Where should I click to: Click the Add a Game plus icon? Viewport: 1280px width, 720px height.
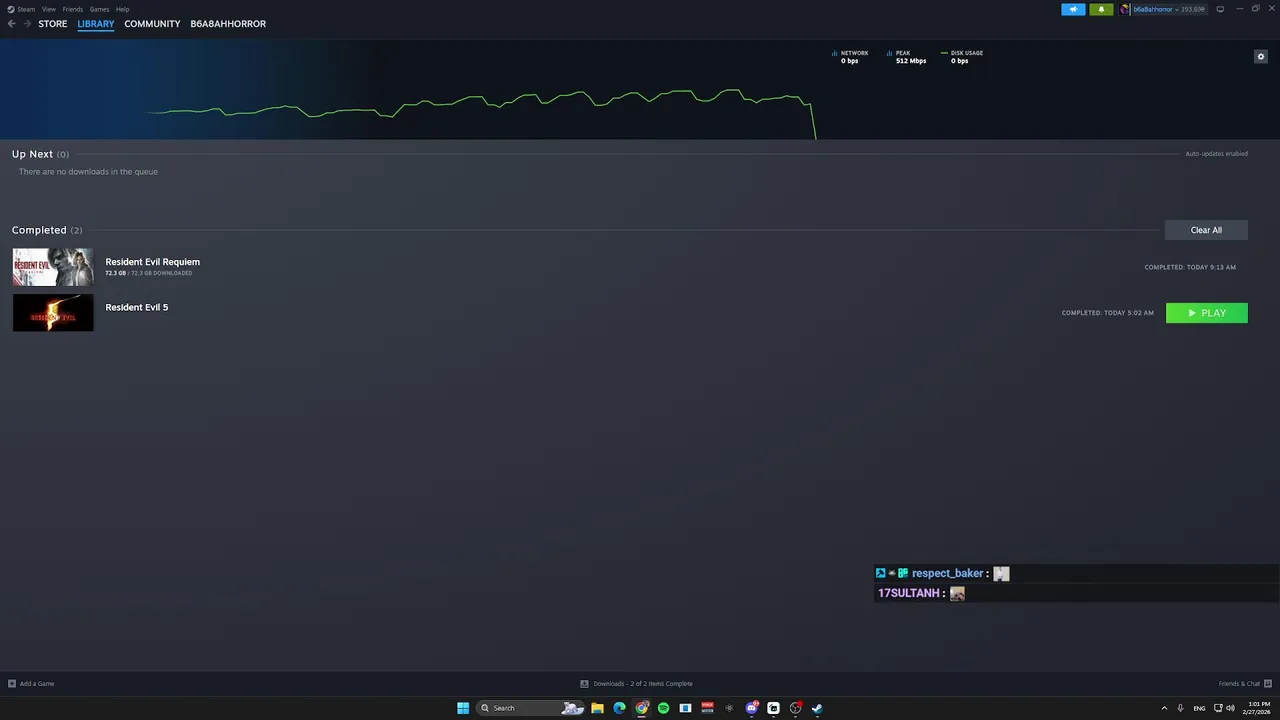pyautogui.click(x=12, y=684)
